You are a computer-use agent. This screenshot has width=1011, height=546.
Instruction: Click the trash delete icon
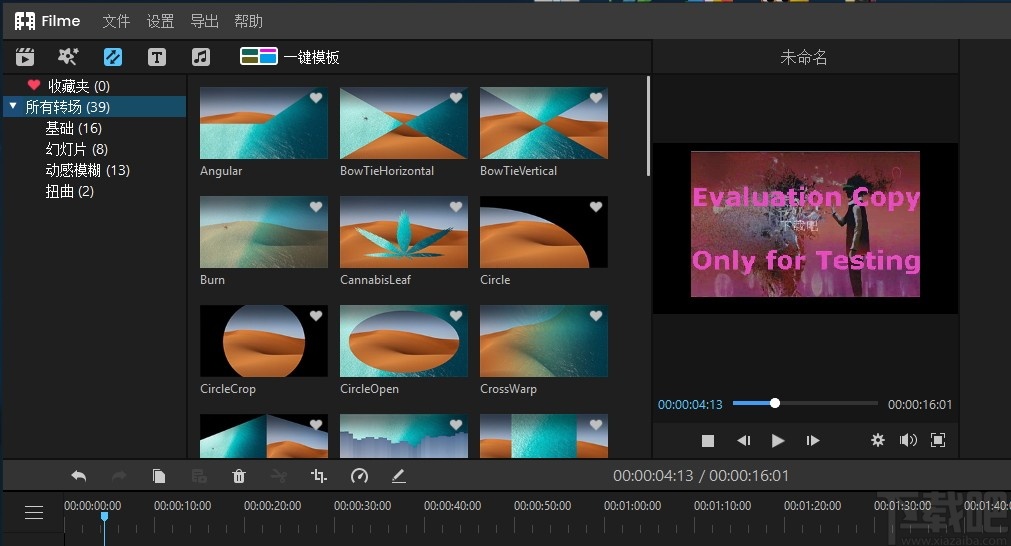[239, 476]
